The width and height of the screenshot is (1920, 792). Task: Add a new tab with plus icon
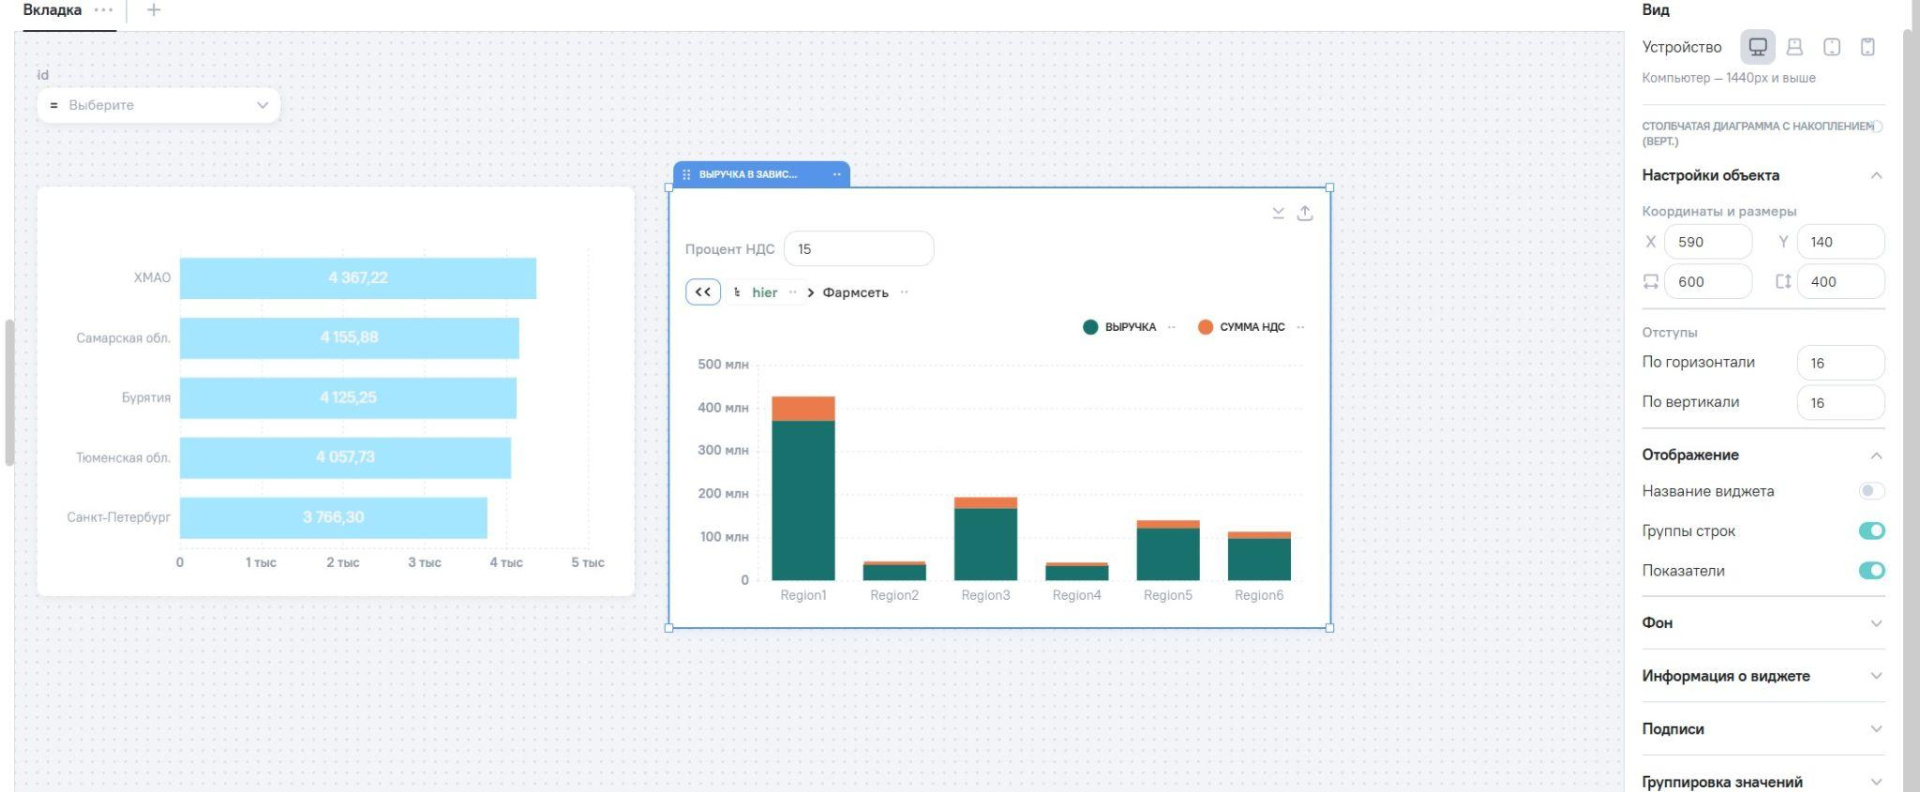point(153,10)
